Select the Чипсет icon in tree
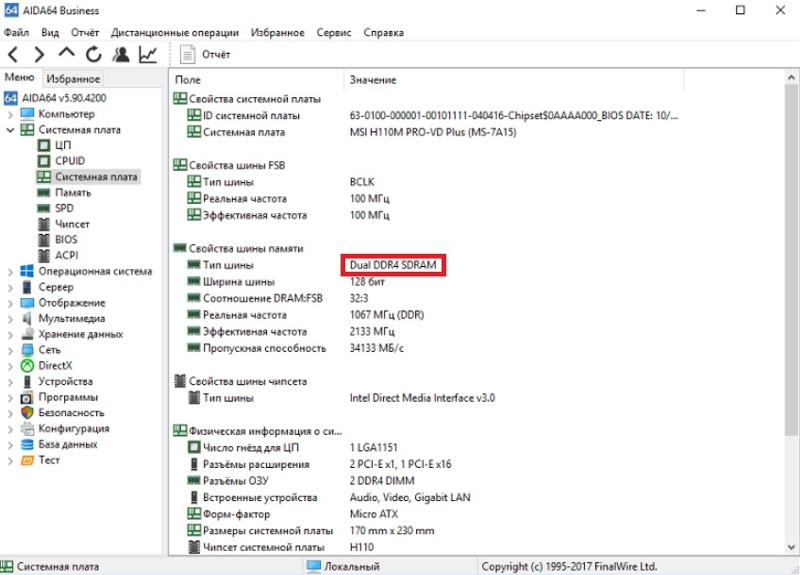Viewport: 800px width, 575px height. pos(44,224)
